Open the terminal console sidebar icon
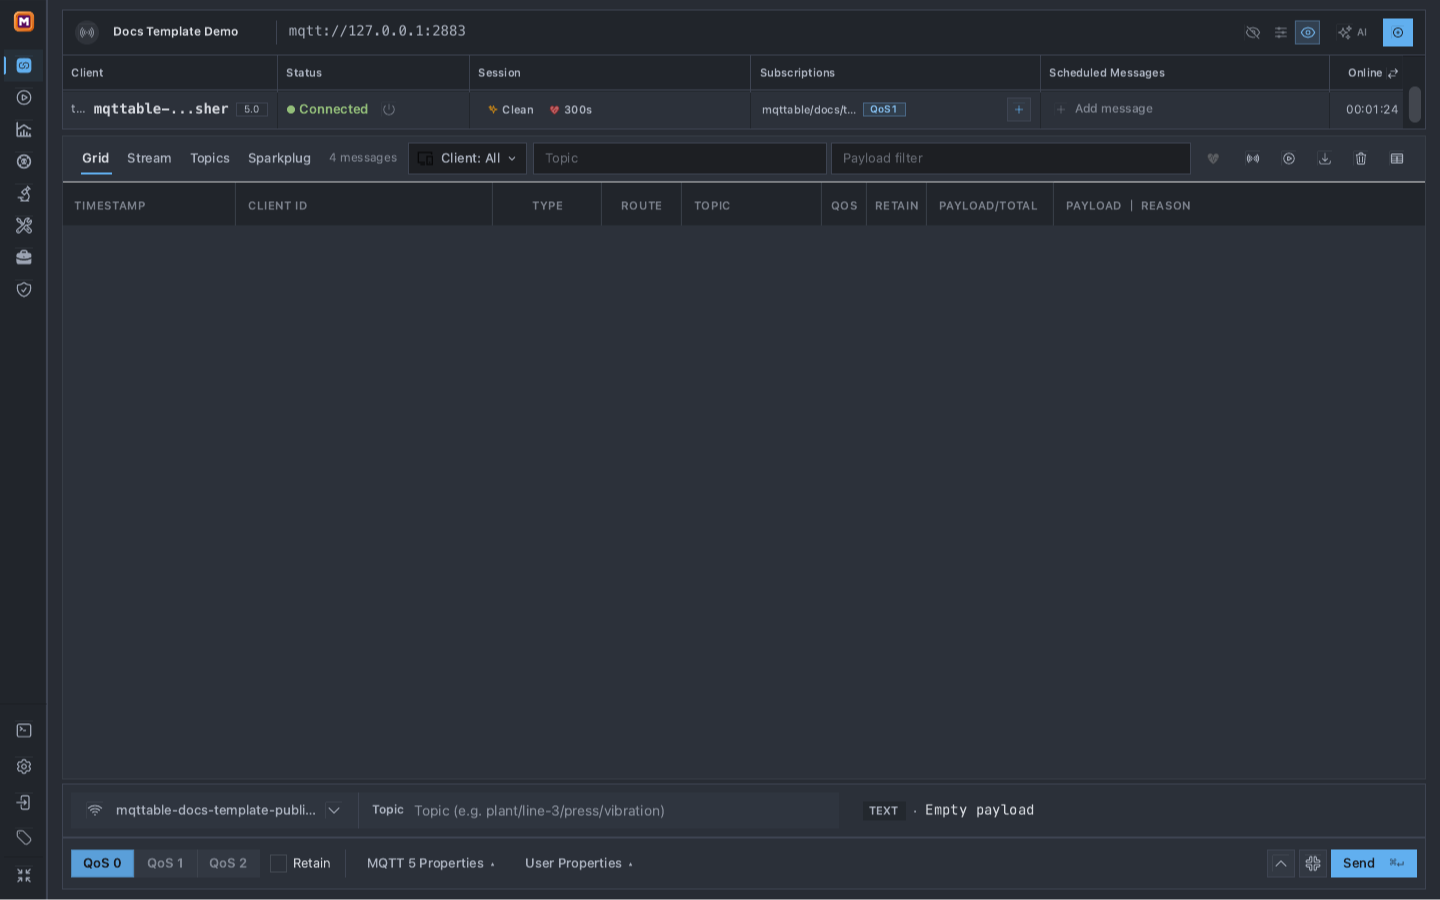Image resolution: width=1440 pixels, height=900 pixels. click(x=24, y=731)
